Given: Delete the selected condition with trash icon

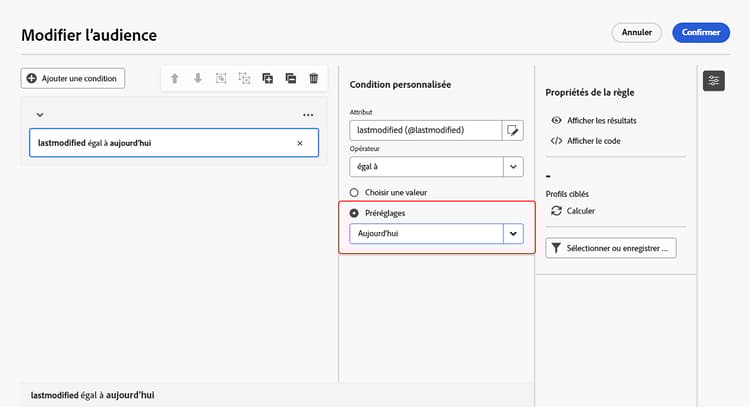Looking at the screenshot, I should [x=313, y=78].
